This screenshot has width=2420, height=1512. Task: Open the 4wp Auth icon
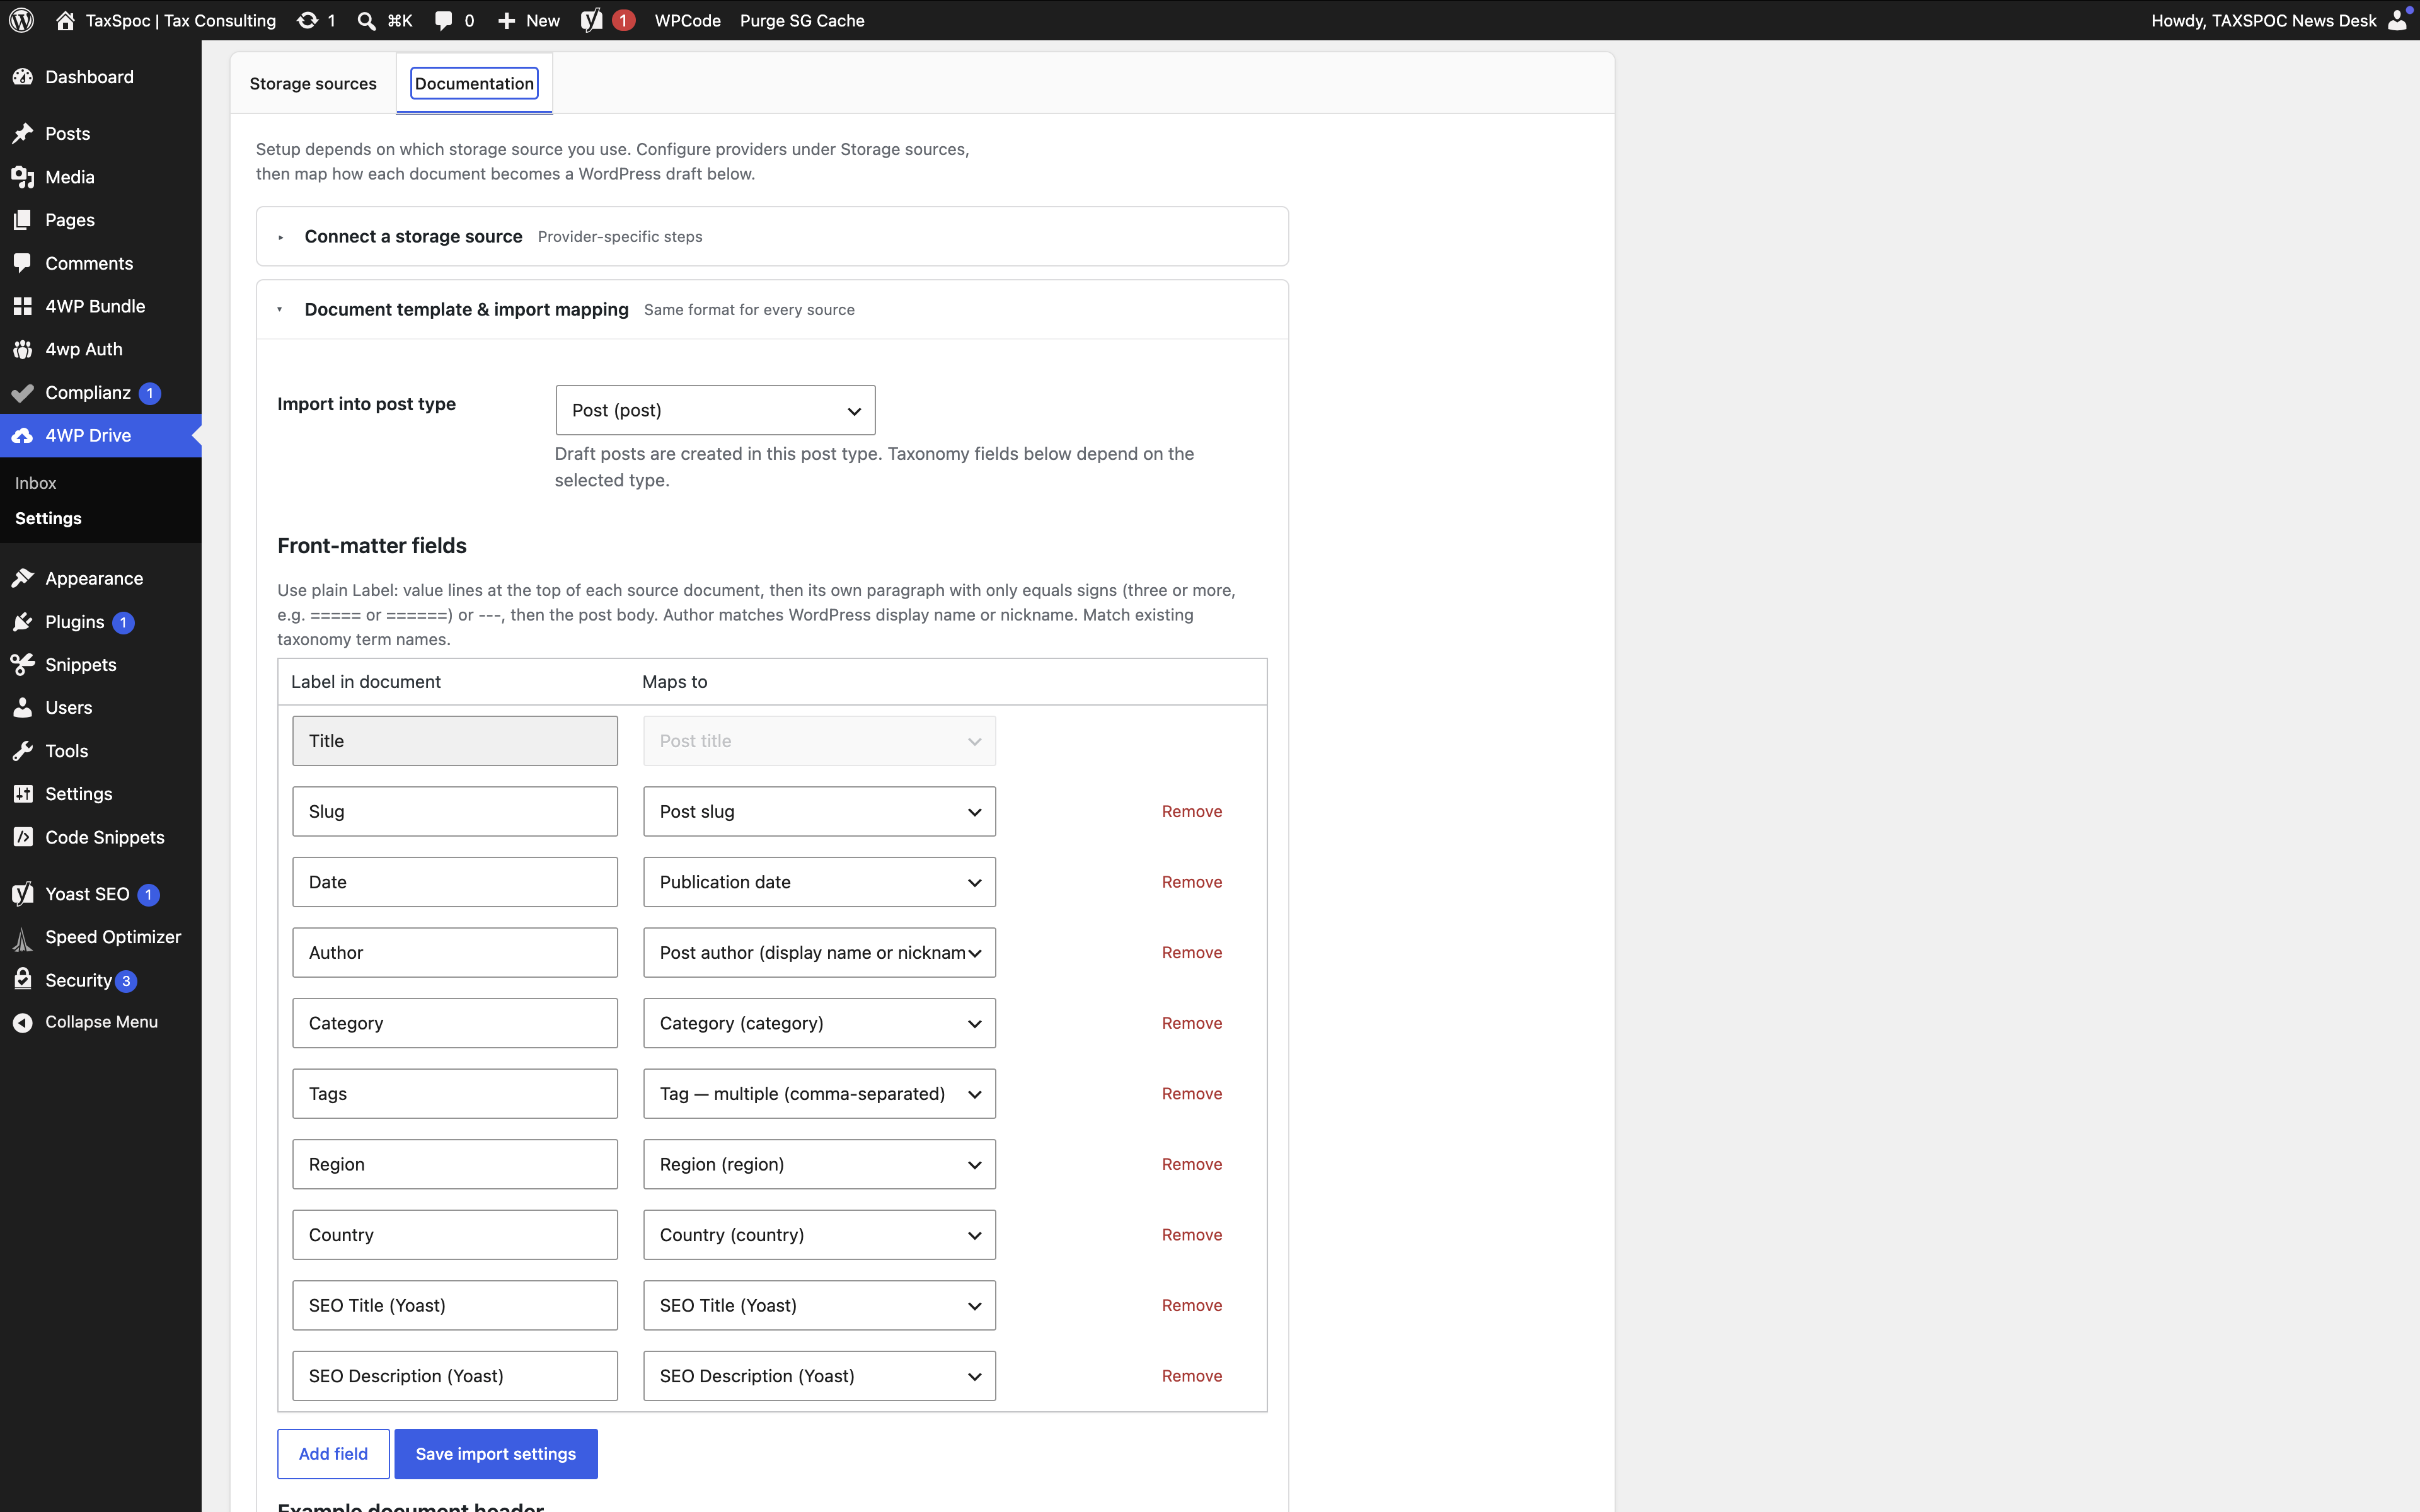click(x=23, y=349)
